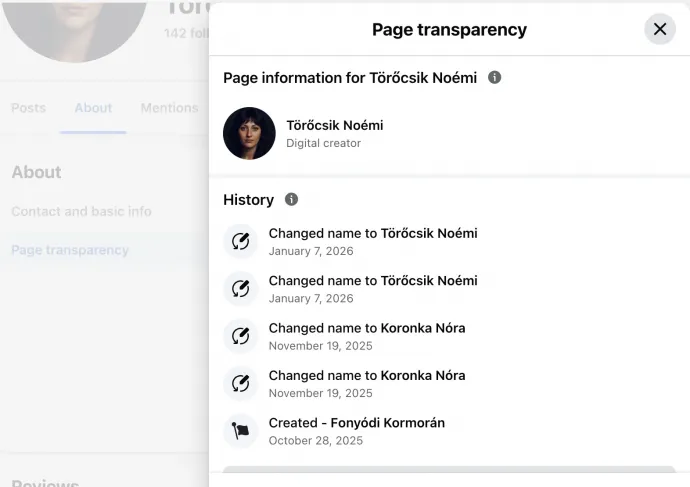Click the Created - Fonyódi Kormorán entry
The image size is (690, 487).
356,423
